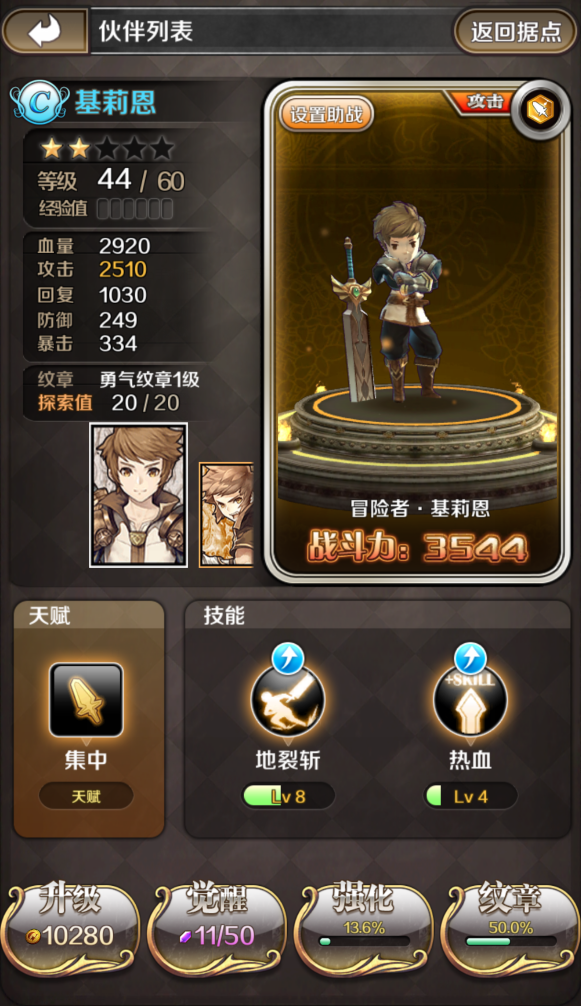Open 强化 at 13.6%

pos(364,926)
